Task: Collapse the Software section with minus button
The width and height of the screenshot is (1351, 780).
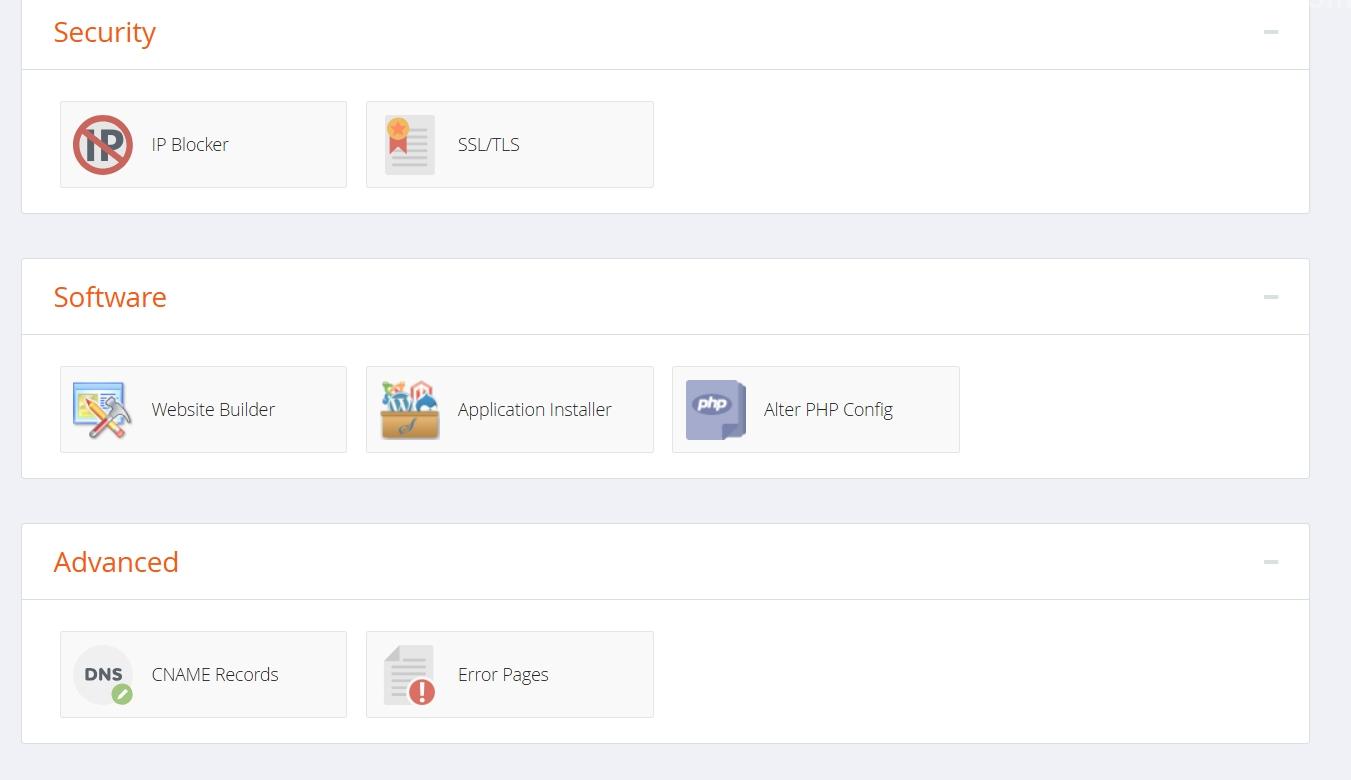Action: click(x=1271, y=297)
